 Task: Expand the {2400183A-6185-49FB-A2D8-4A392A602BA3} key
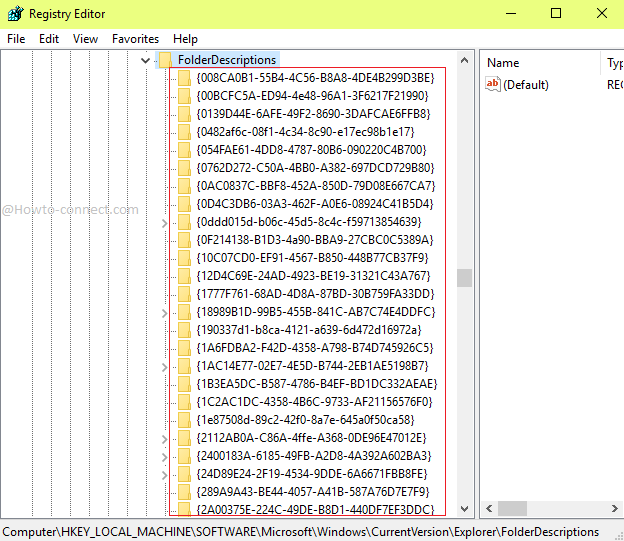pyautogui.click(x=164, y=457)
